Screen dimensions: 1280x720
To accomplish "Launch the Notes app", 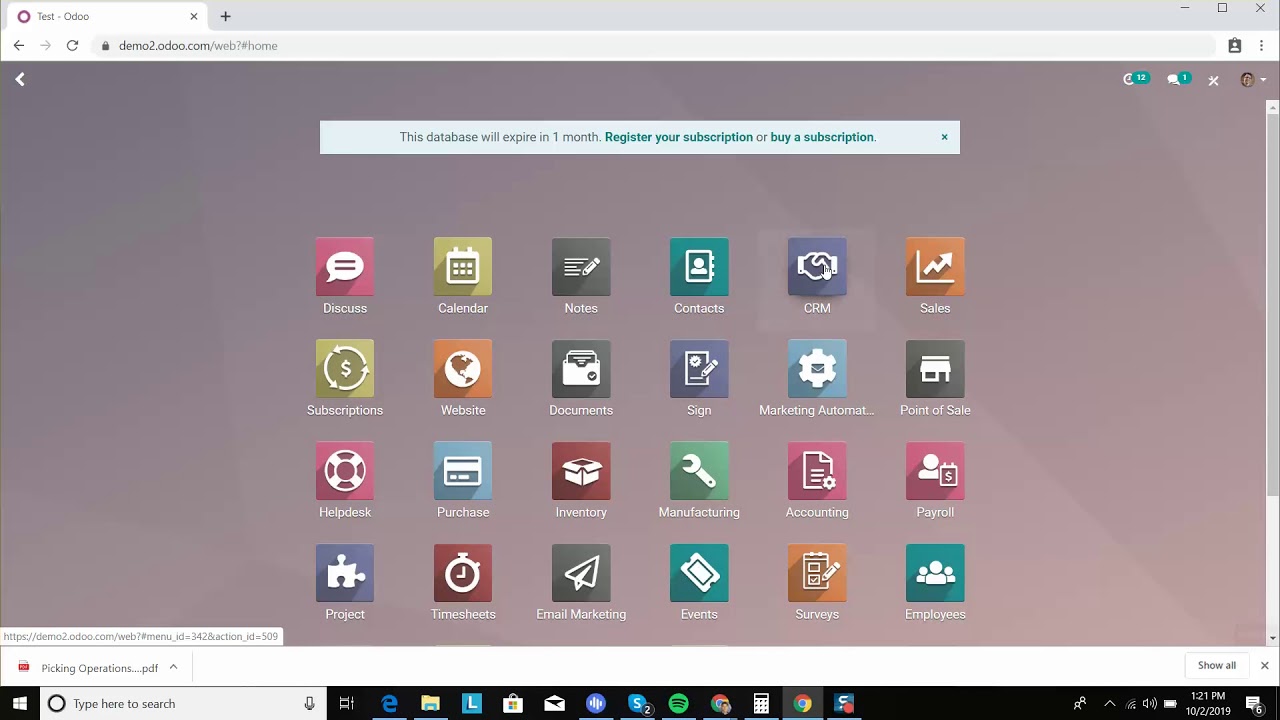I will 581,267.
